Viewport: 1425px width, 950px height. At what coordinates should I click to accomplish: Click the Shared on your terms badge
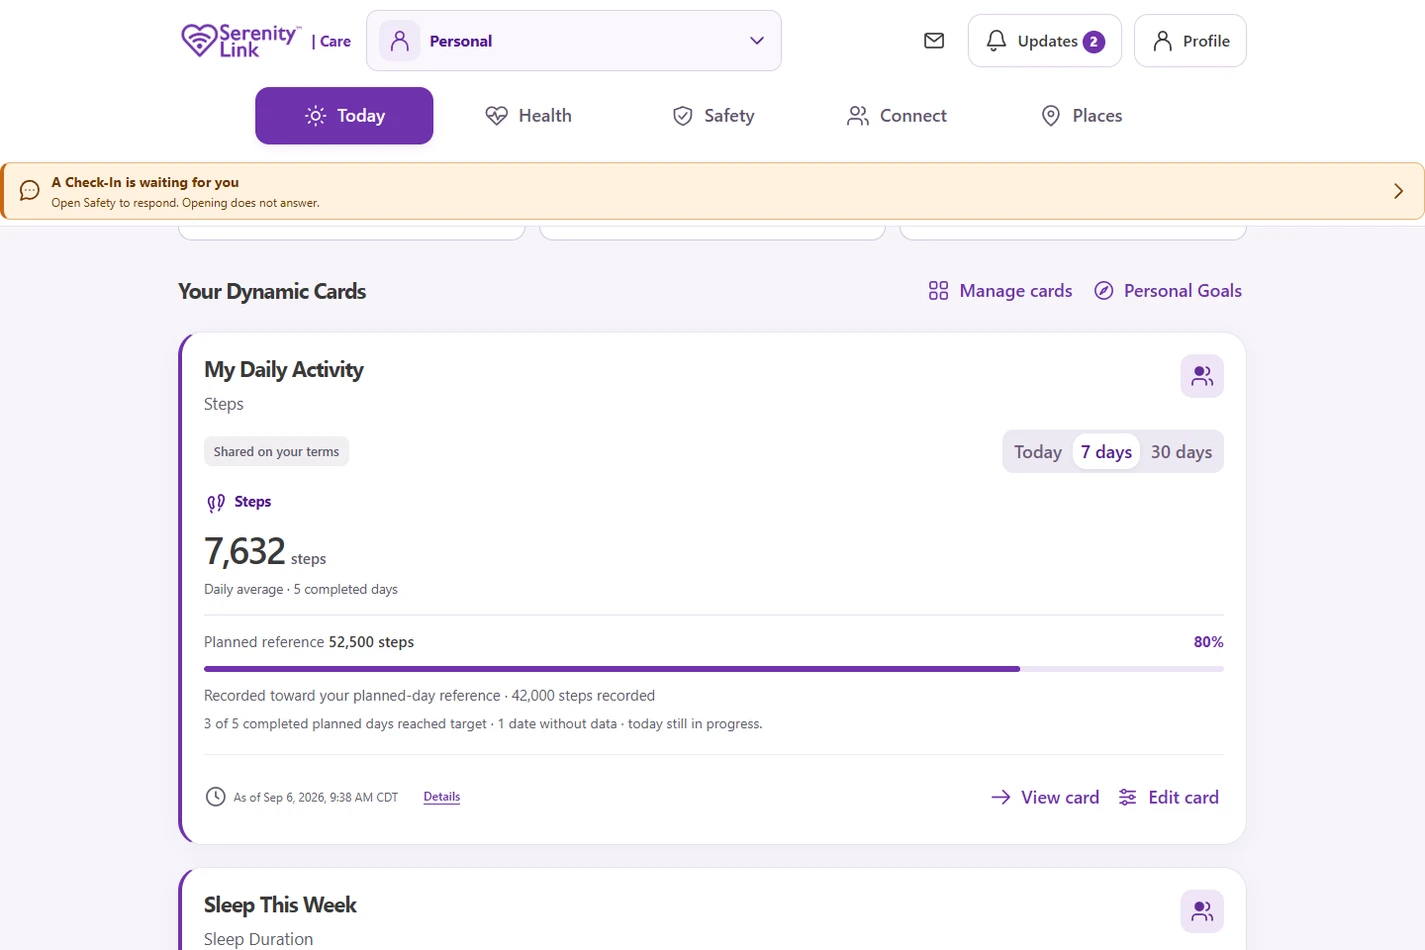276,452
